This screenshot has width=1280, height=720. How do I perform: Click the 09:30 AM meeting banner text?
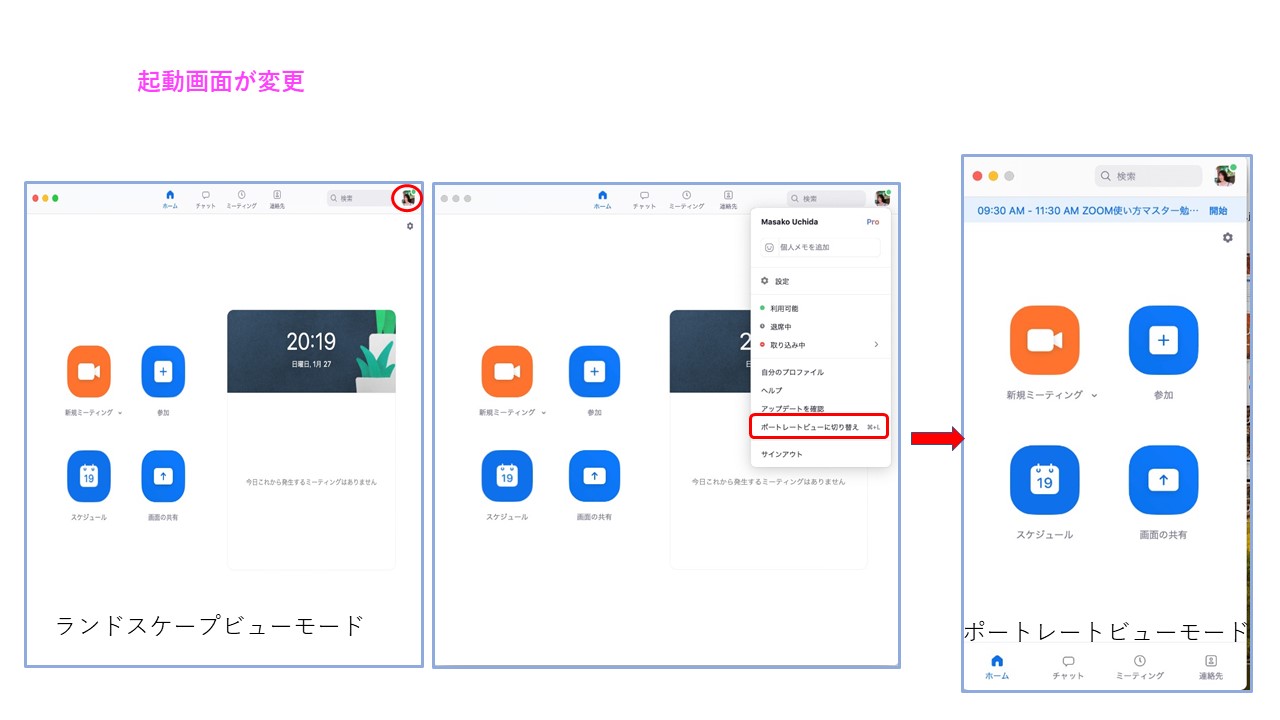tap(1087, 211)
